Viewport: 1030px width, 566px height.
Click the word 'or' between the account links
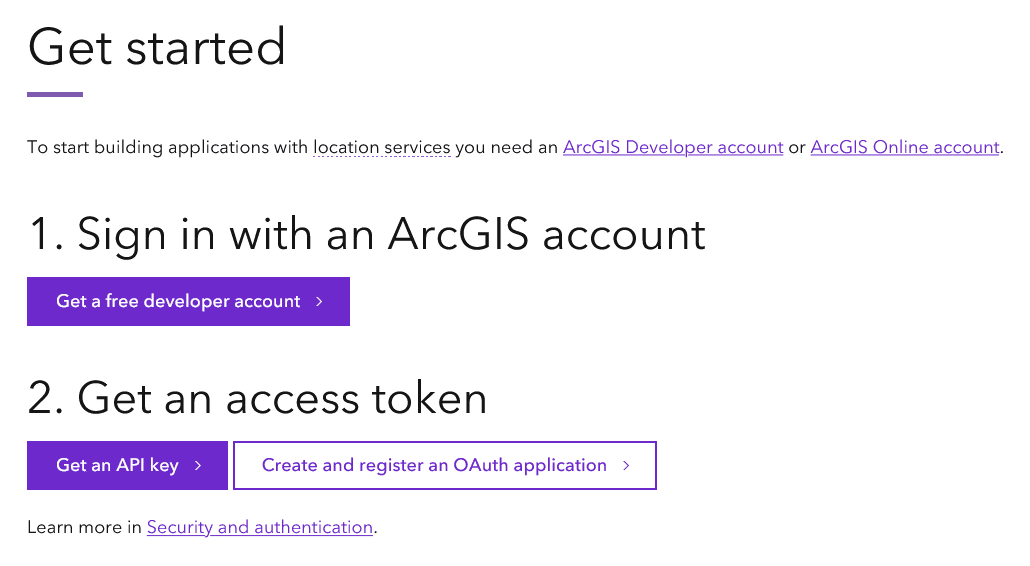click(797, 148)
